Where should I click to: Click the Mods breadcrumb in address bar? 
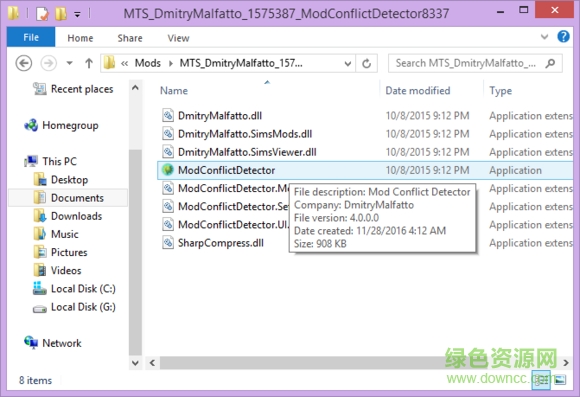click(148, 63)
